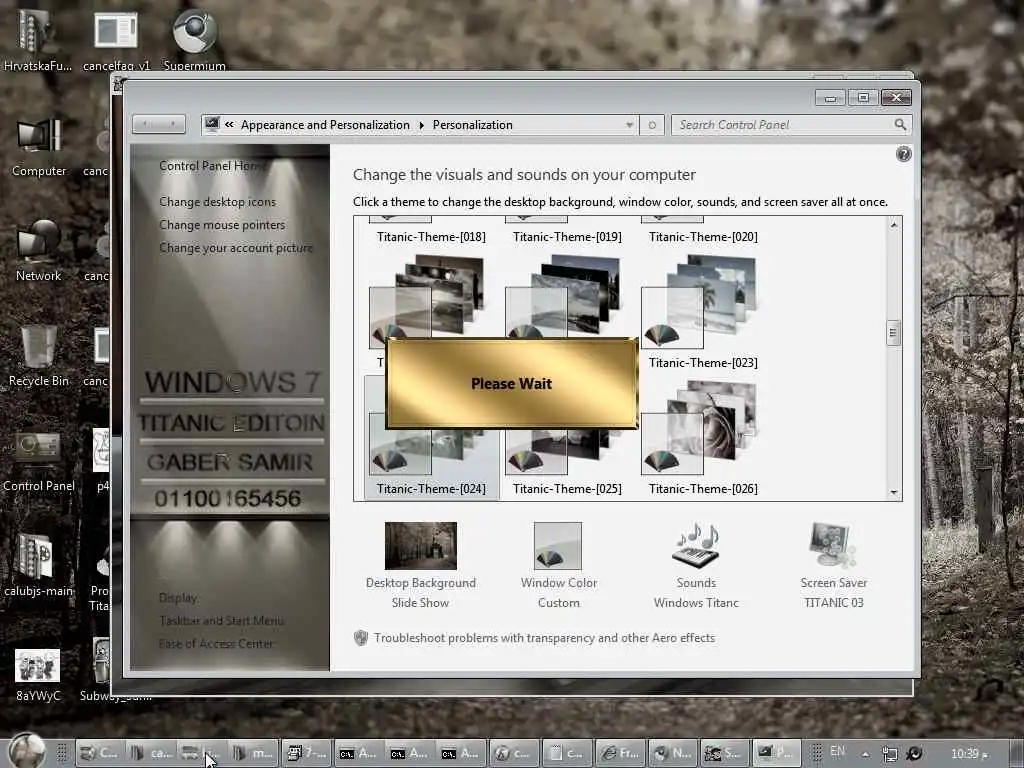Click the Start orb button
1024x768 pixels.
coord(27,751)
